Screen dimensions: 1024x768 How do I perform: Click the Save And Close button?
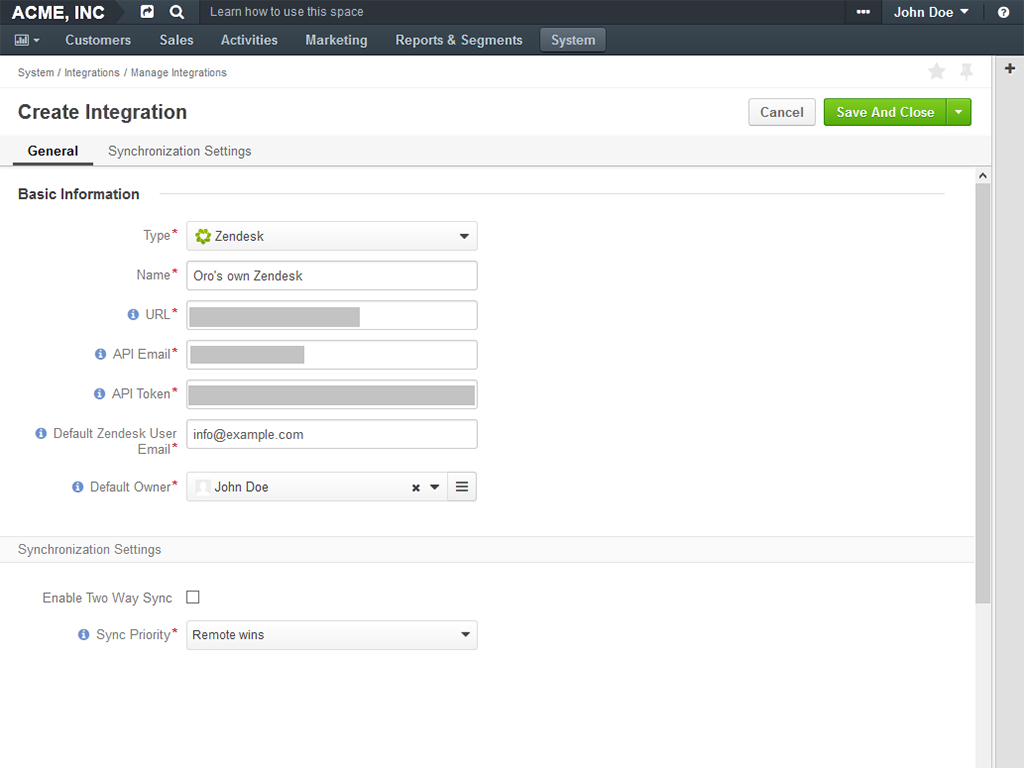pyautogui.click(x=884, y=112)
